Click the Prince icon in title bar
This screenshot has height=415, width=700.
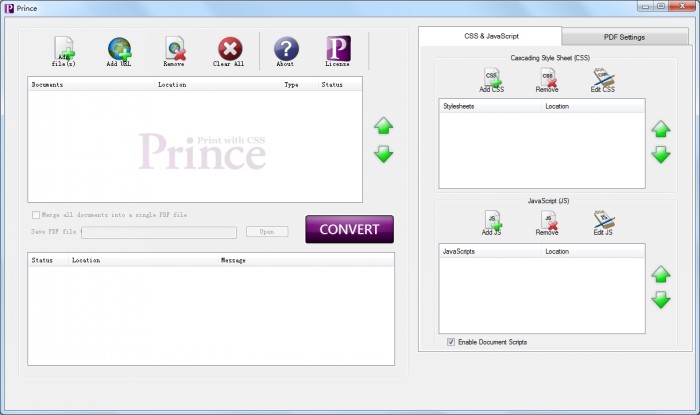coord(9,8)
